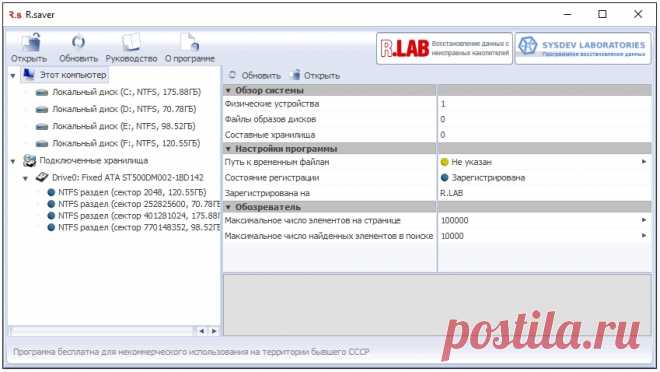660x372 pixels.
Task: Click the R.LAB registered-to value
Action: coord(451,193)
